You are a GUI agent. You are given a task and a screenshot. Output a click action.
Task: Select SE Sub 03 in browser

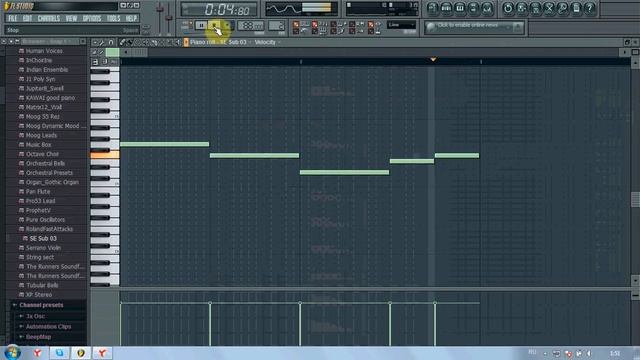(x=42, y=239)
